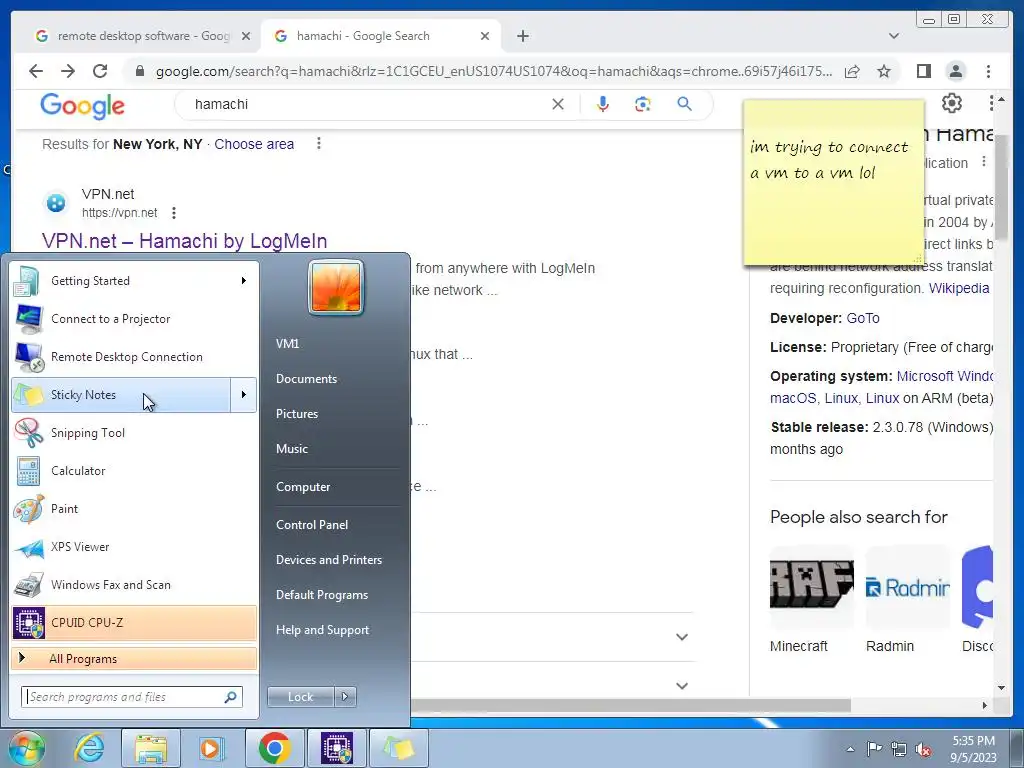Open VM1 user folder
1024x768 pixels.
(x=287, y=344)
